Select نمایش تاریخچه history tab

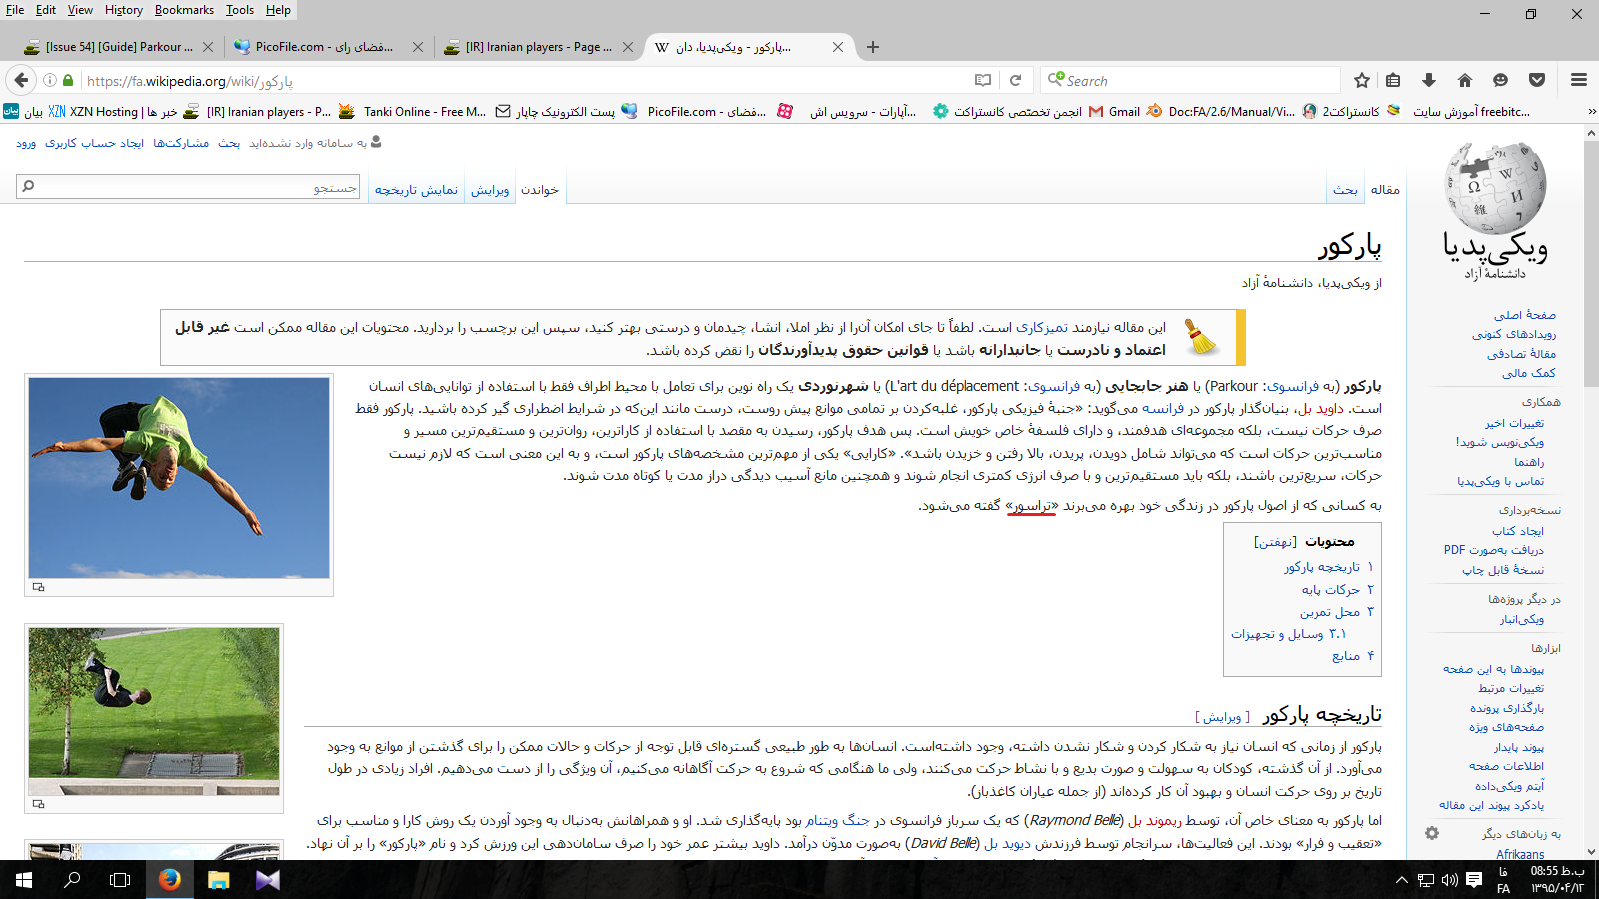416,190
